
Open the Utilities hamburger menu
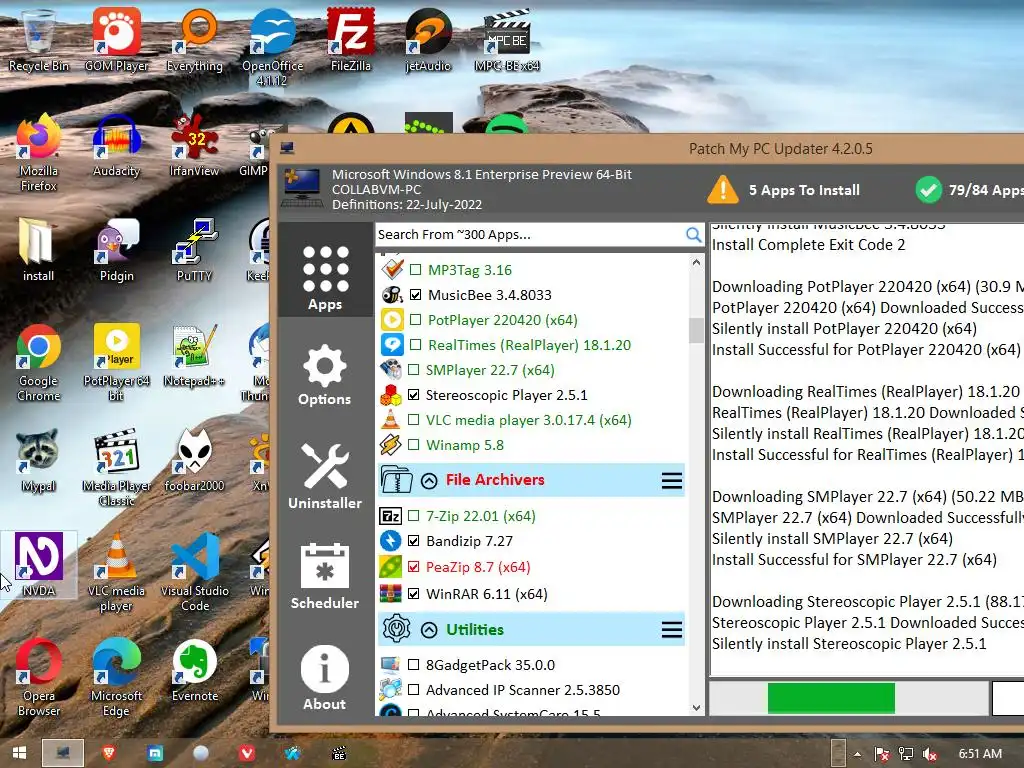(672, 630)
